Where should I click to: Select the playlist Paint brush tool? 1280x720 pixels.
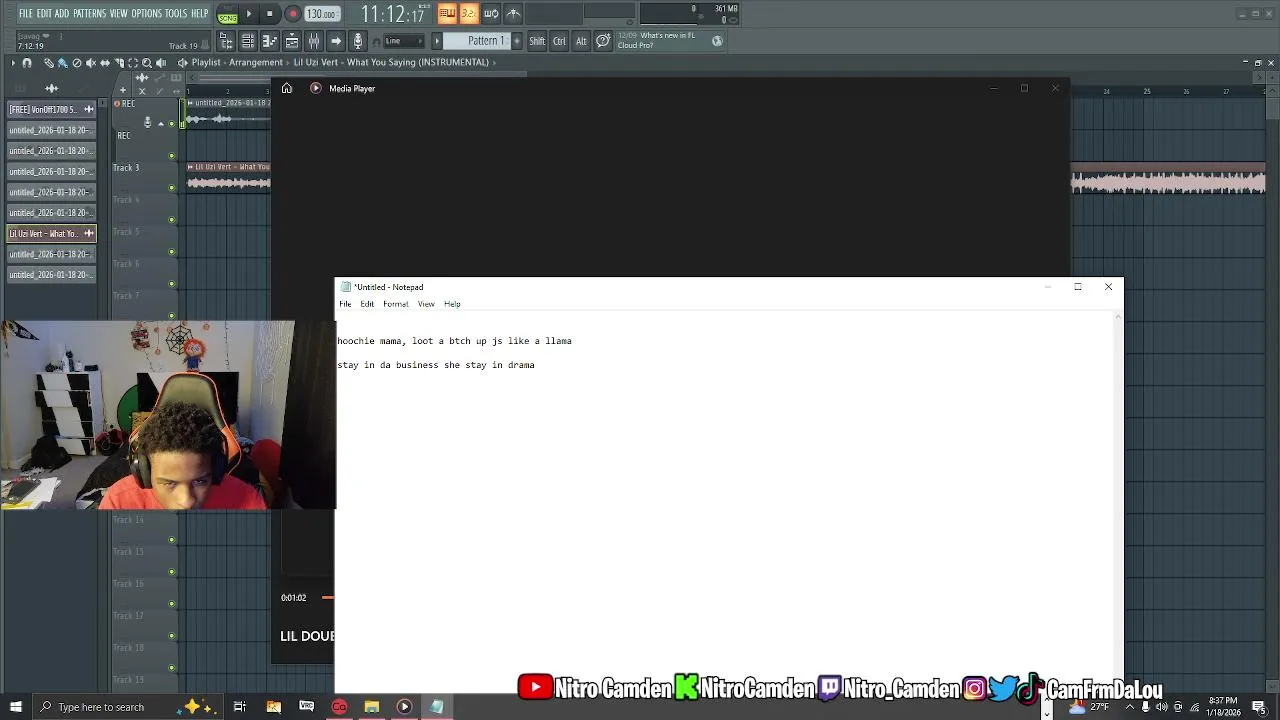(62, 63)
